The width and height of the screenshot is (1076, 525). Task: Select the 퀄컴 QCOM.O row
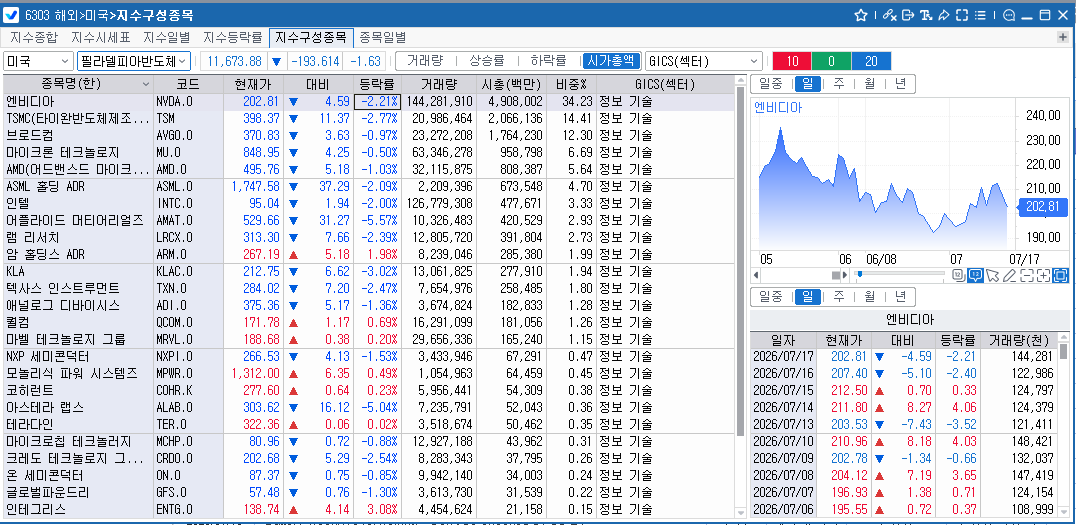[x=369, y=322]
